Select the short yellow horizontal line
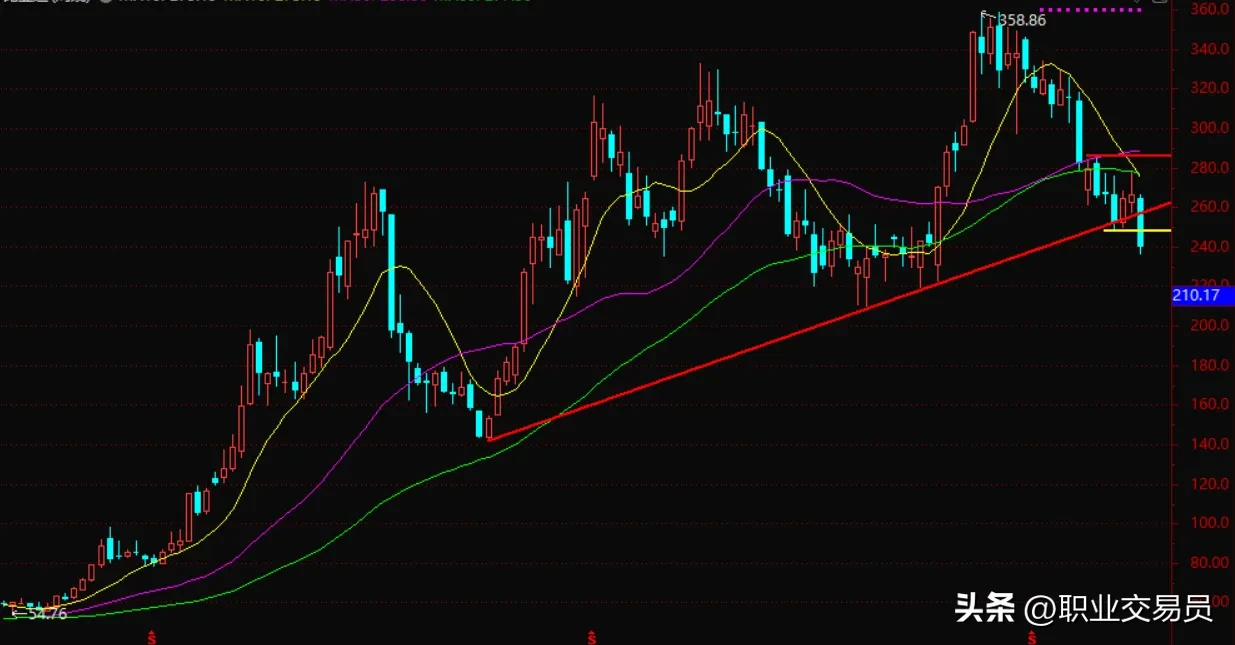1235x645 pixels. click(x=1137, y=231)
